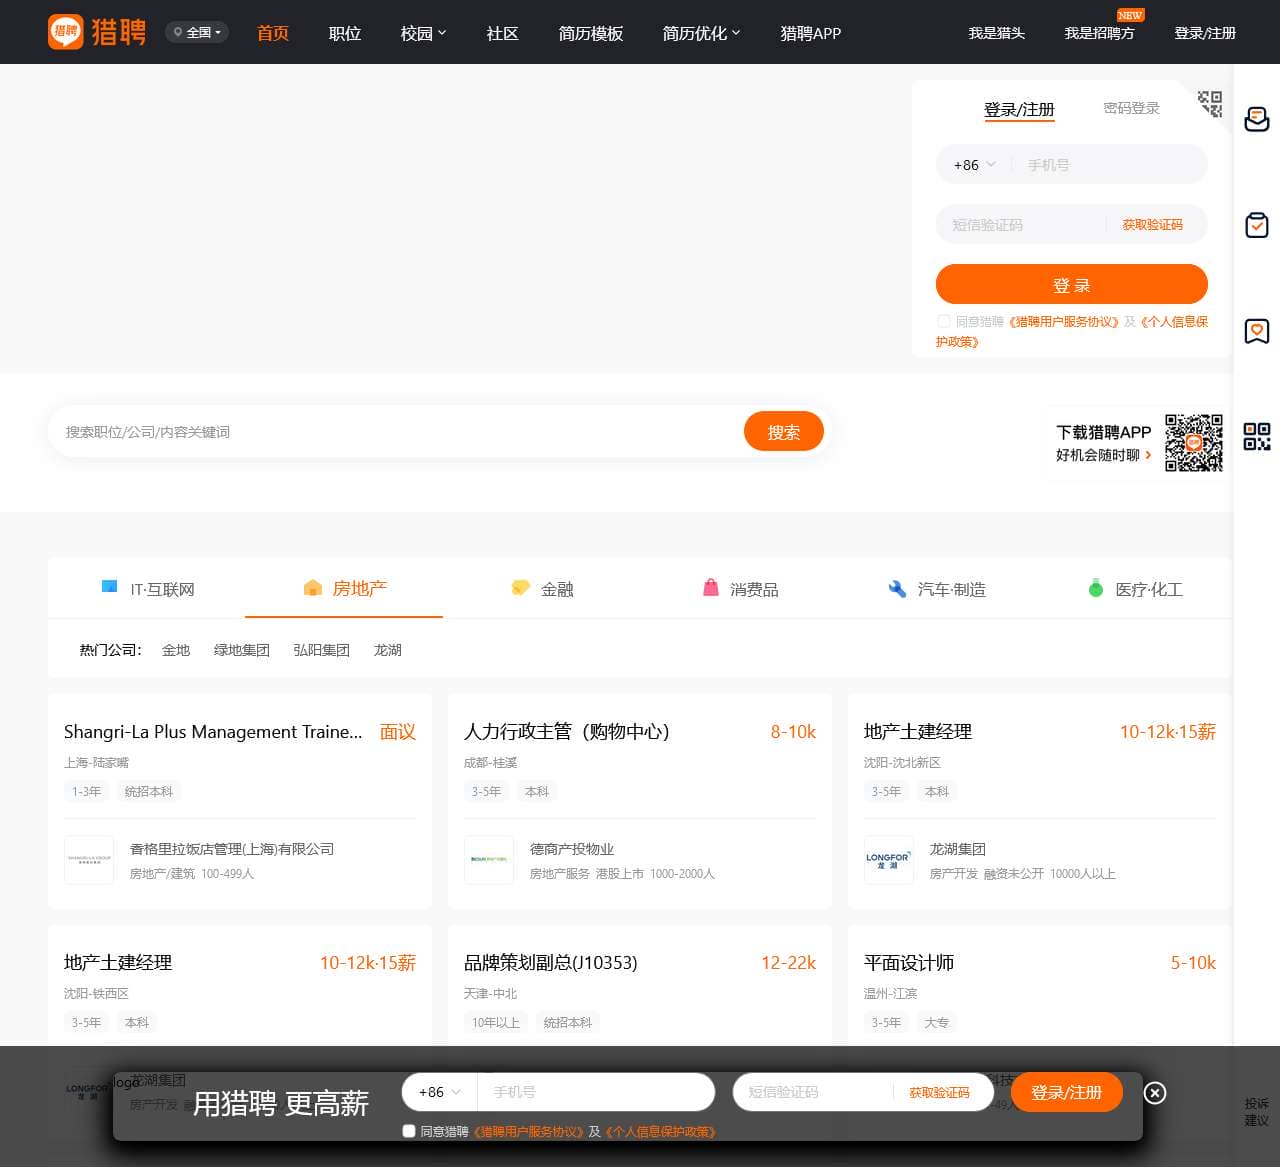The image size is (1280, 1167).
Task: Click the 消费品 shopping bag icon
Action: pos(710,588)
